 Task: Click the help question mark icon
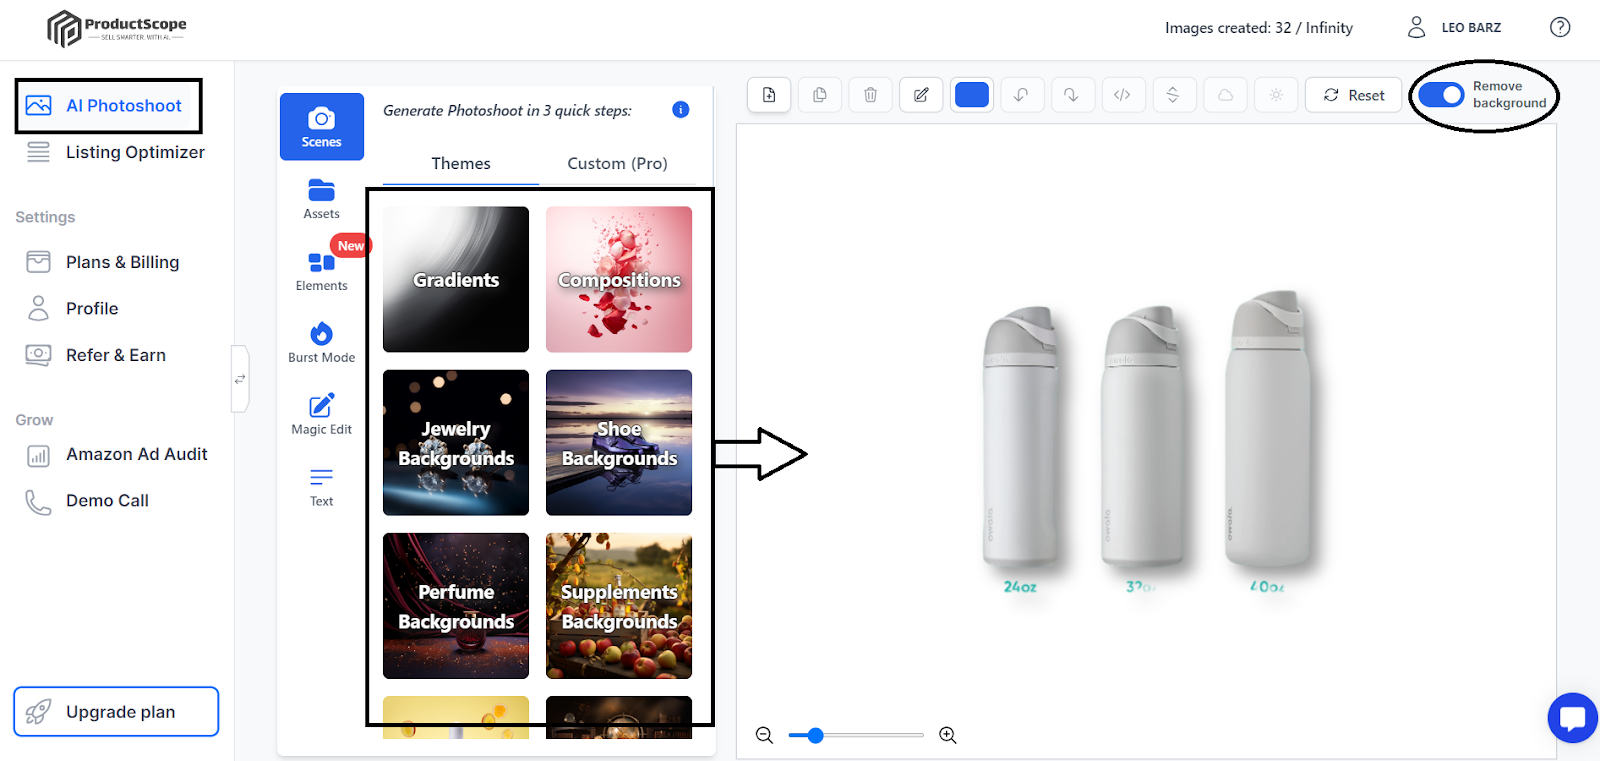pos(1560,27)
